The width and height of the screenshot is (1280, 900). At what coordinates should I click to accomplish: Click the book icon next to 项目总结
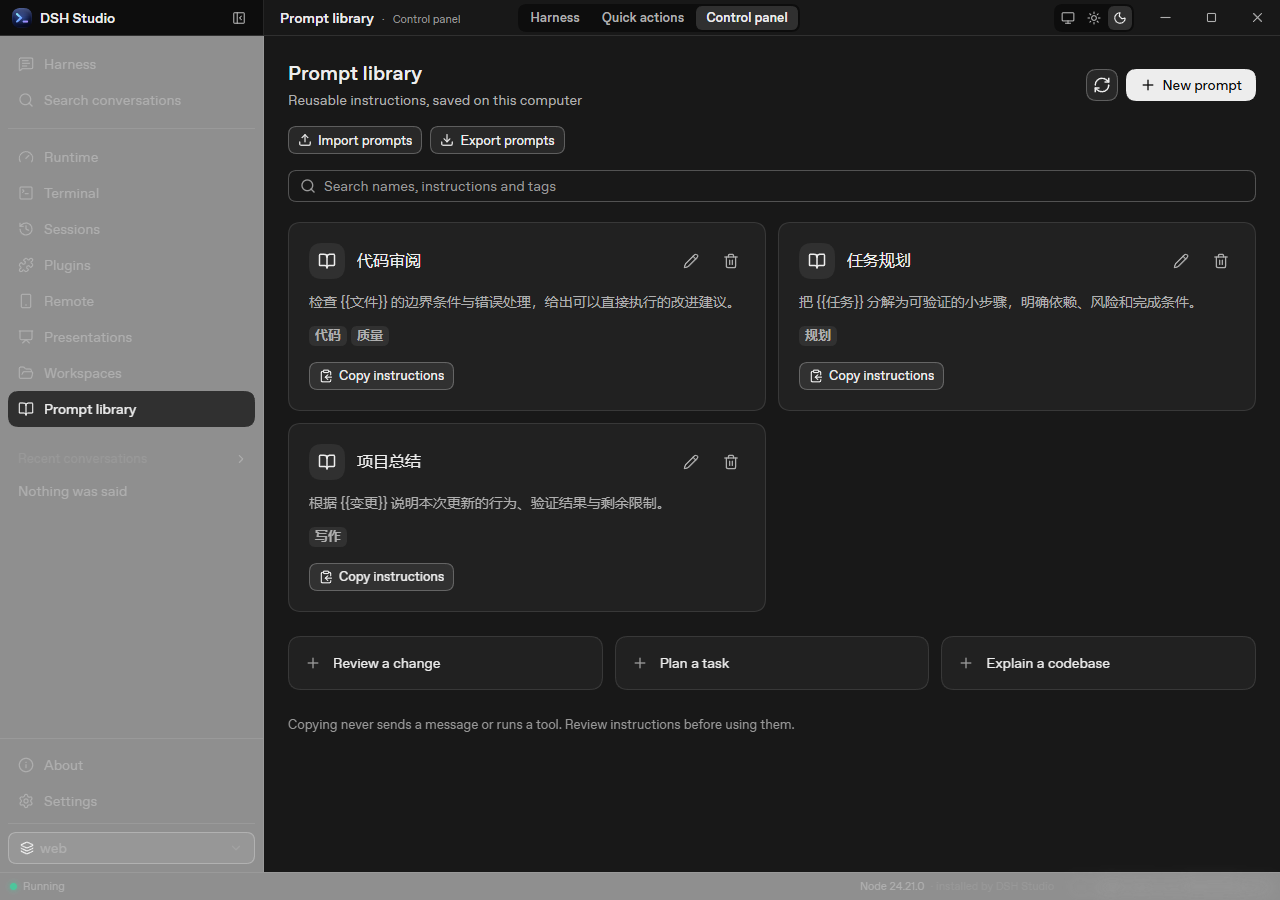click(327, 462)
